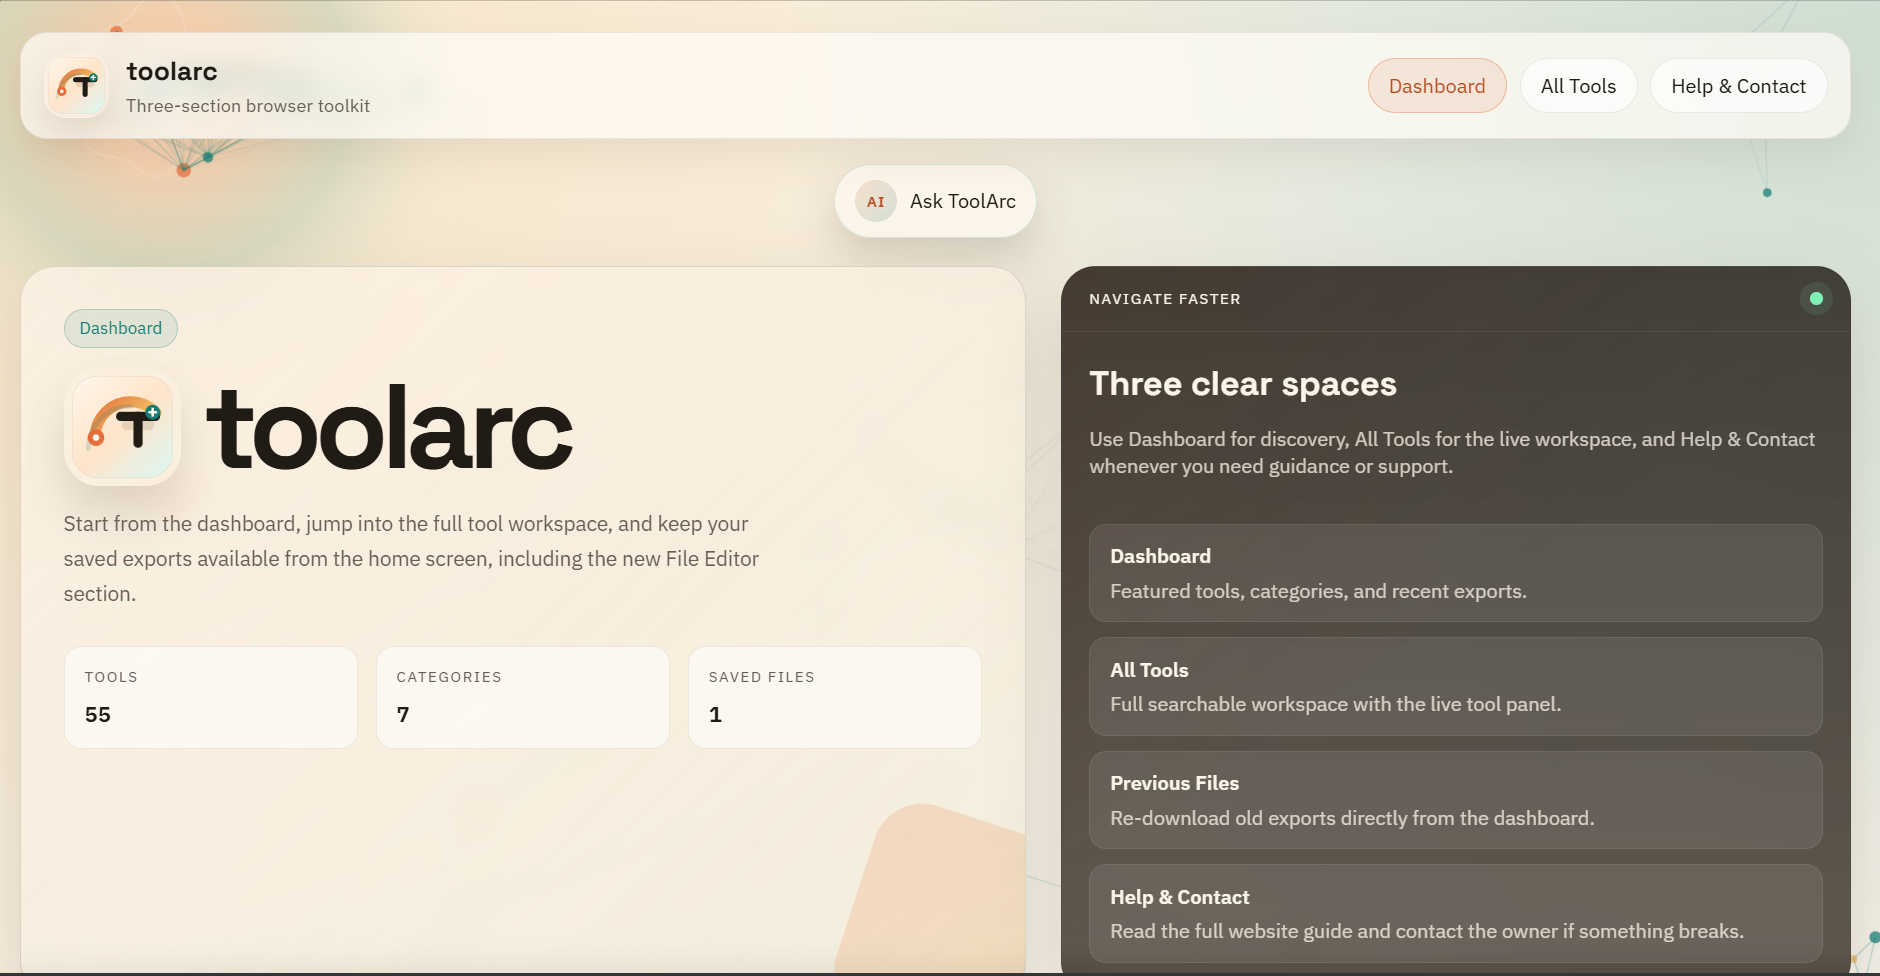
Task: Select the Dashboard pill badge
Action: click(x=120, y=328)
